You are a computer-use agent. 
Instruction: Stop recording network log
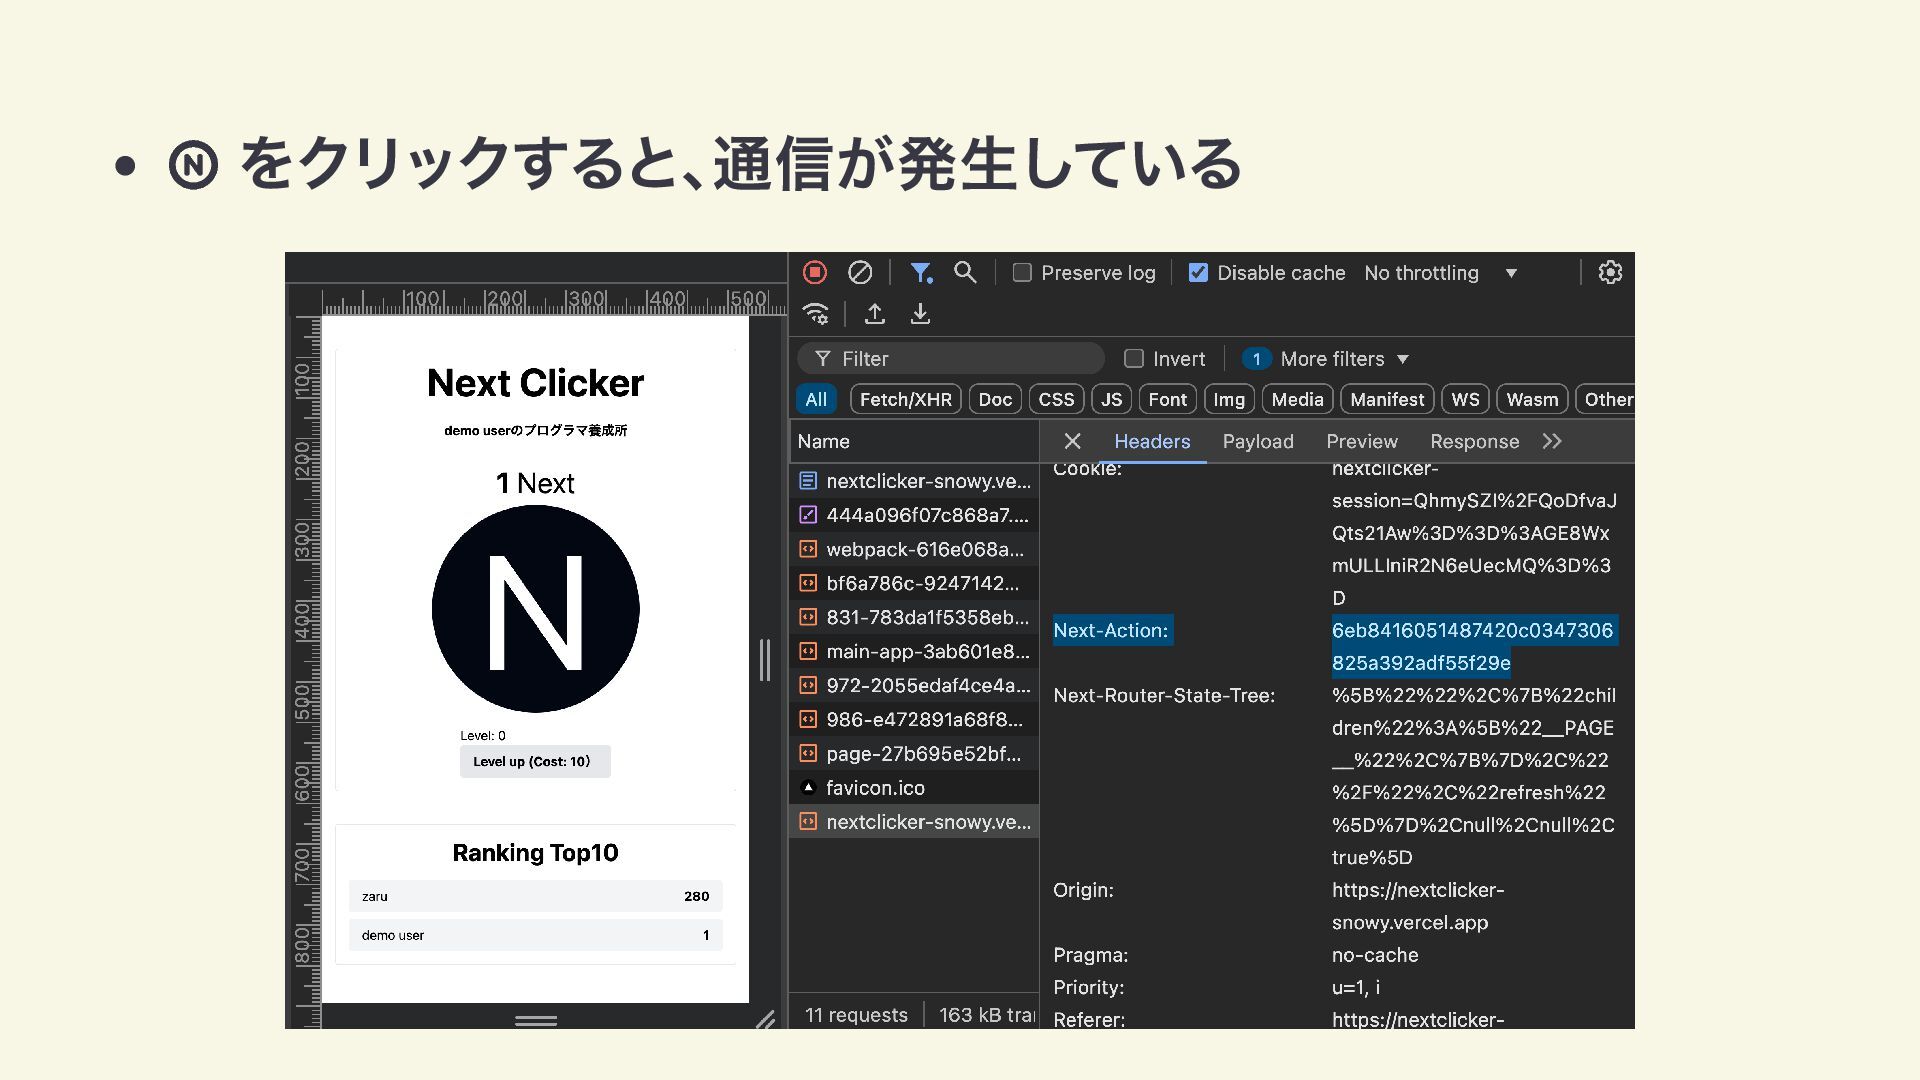(815, 272)
